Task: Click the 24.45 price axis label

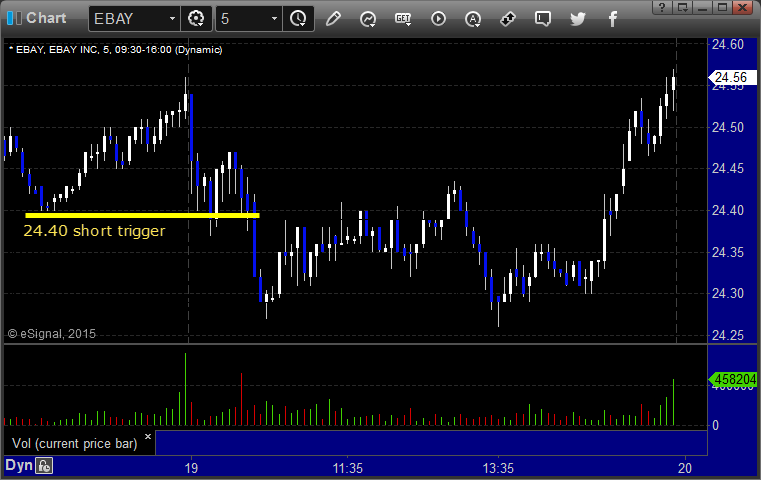Action: (728, 168)
